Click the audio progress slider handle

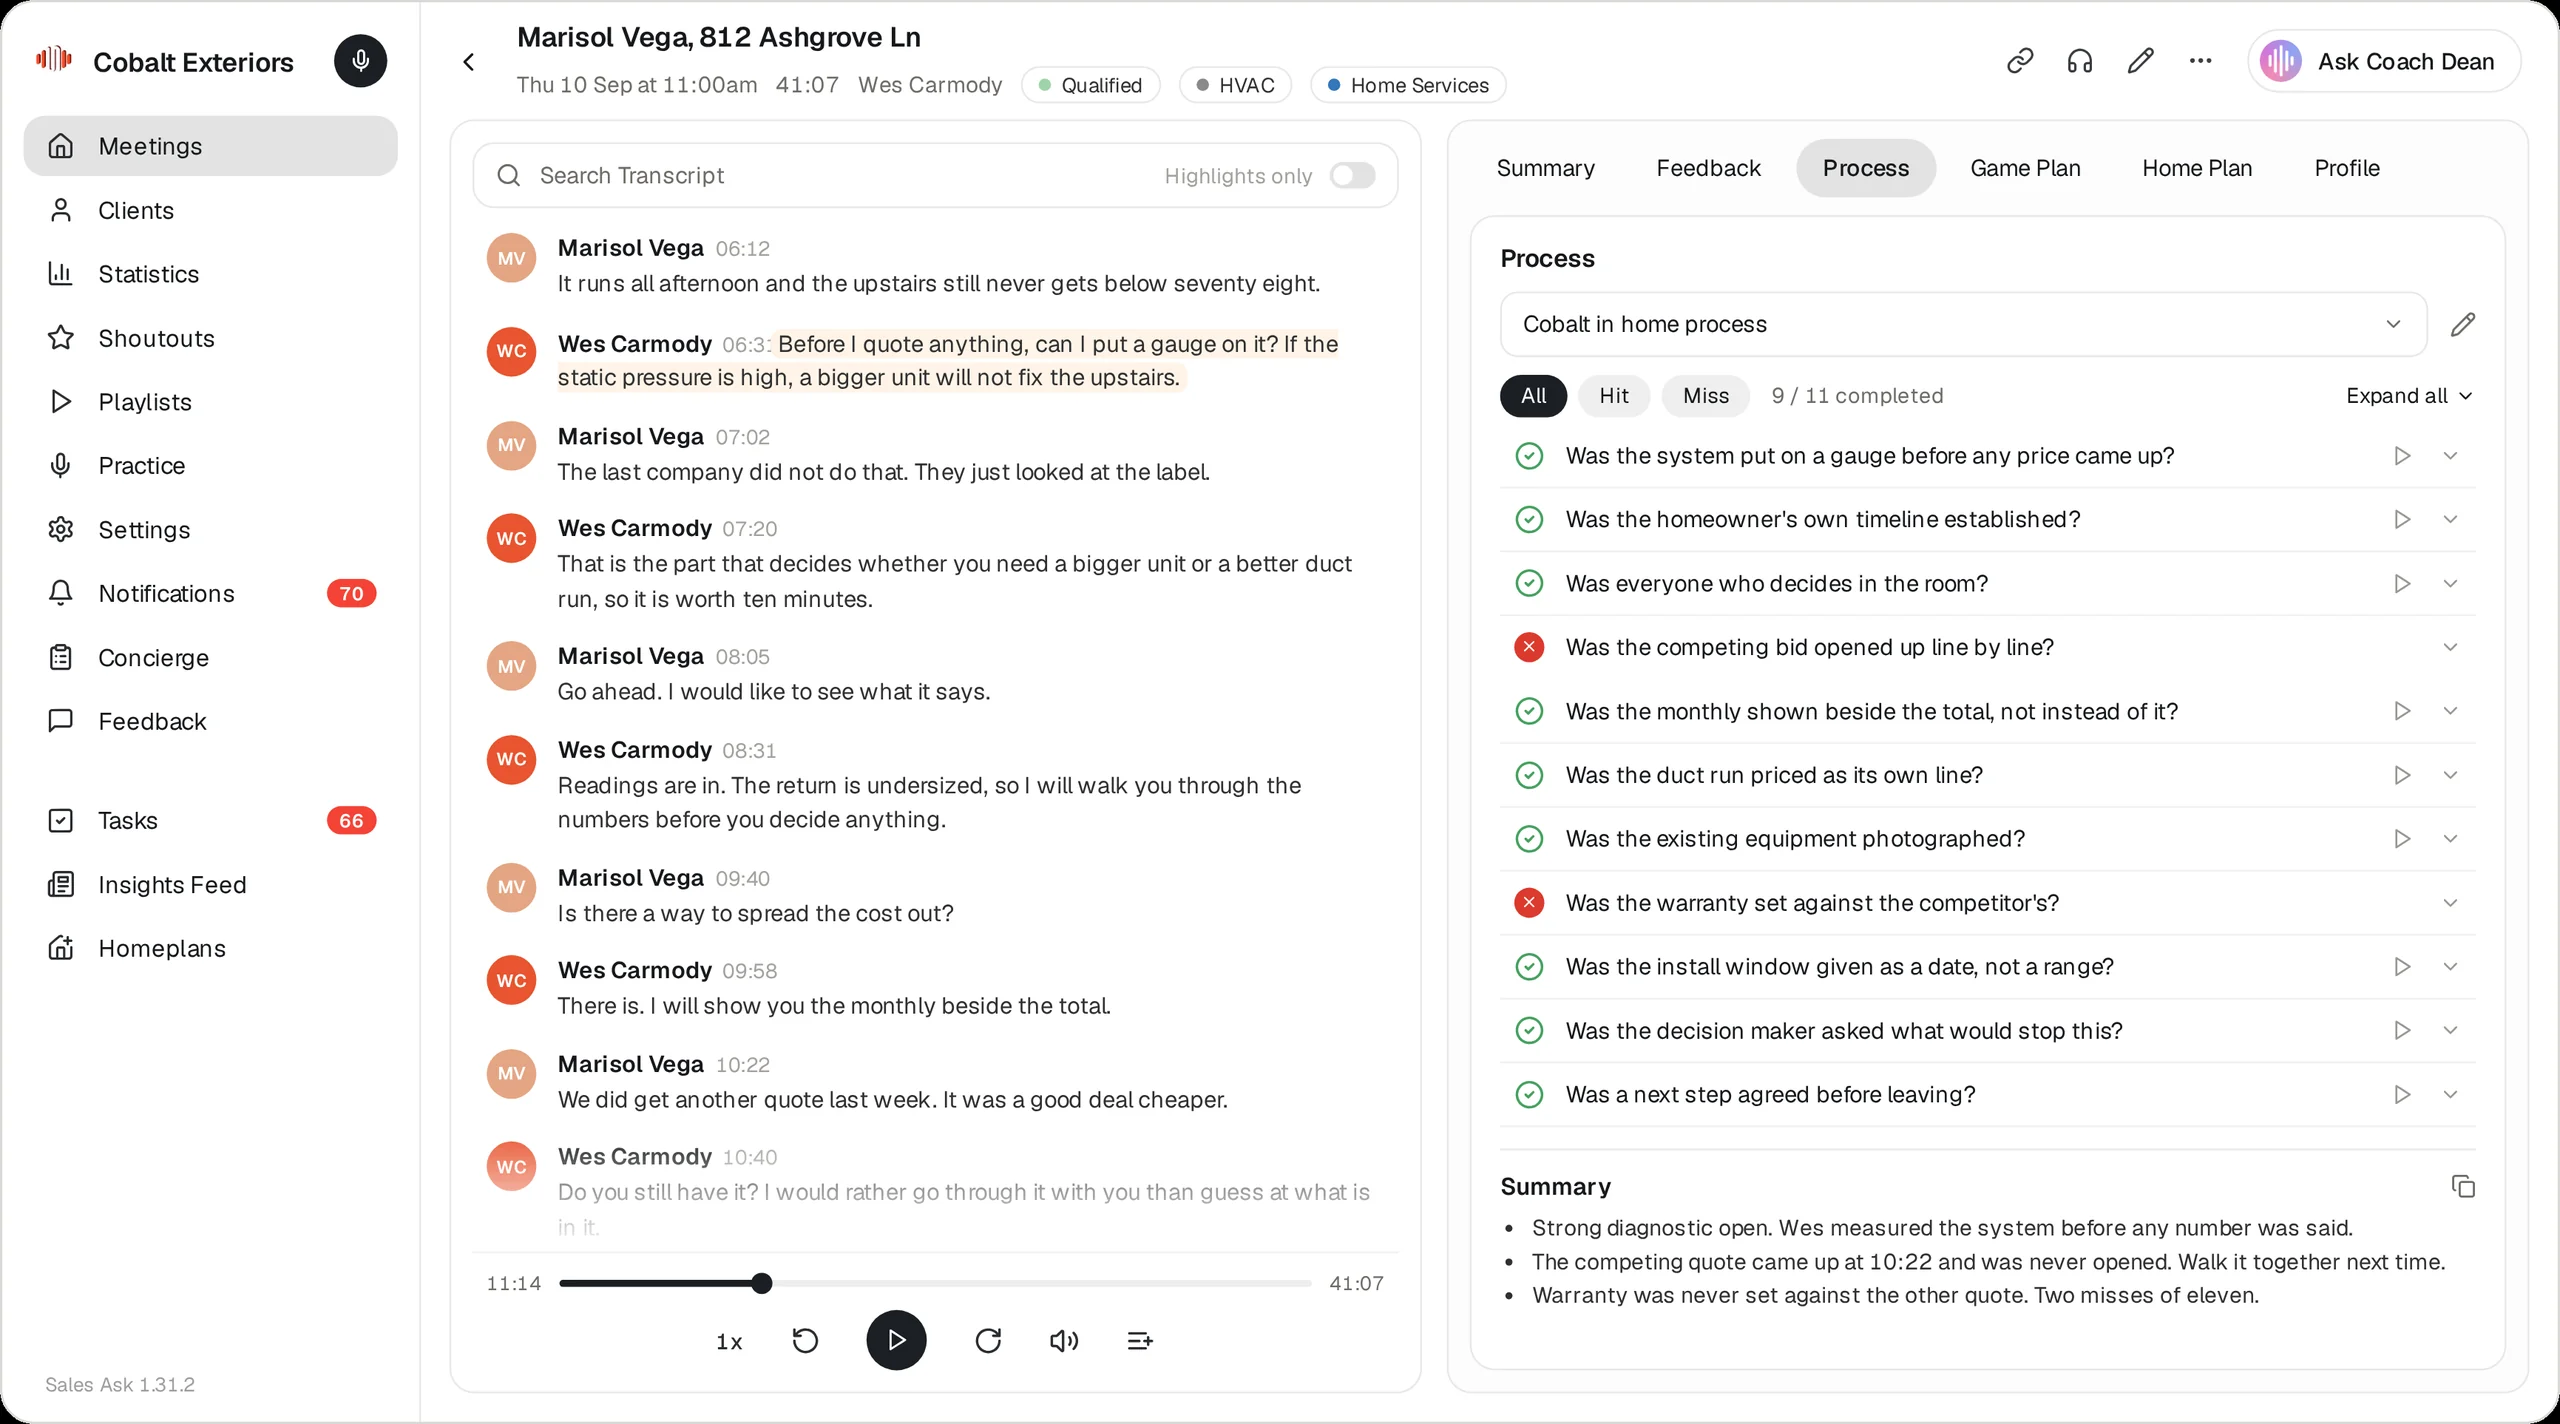762,1283
